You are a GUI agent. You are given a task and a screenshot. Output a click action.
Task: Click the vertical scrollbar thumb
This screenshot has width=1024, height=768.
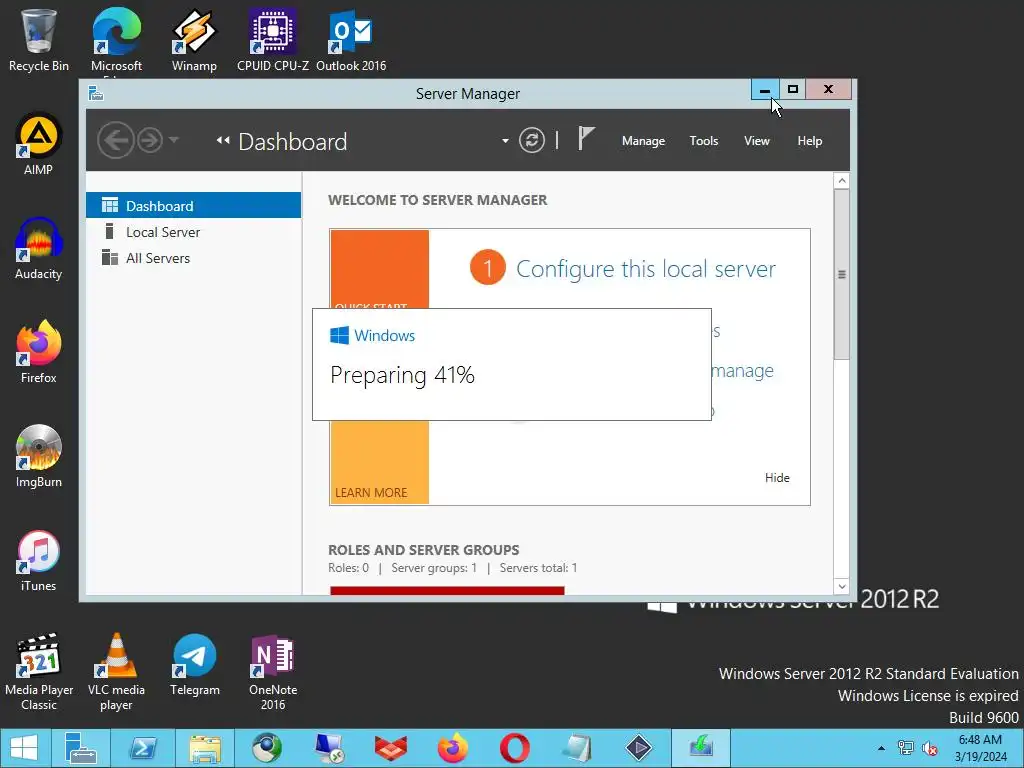point(842,274)
